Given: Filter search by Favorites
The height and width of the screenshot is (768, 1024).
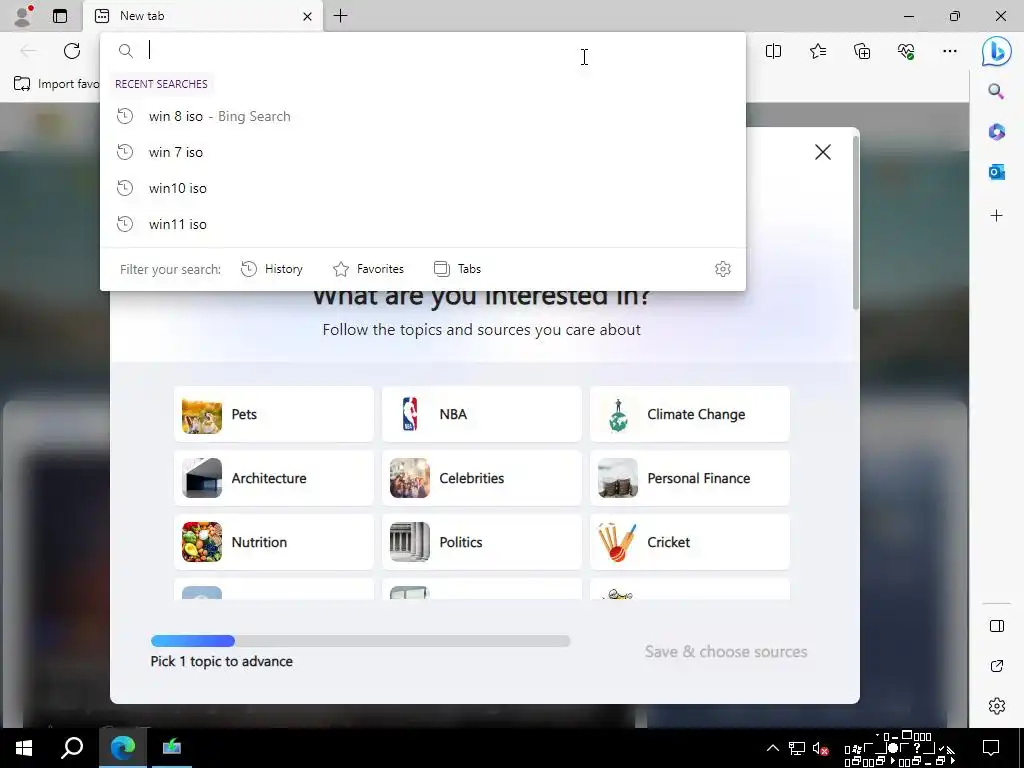Looking at the screenshot, I should 368,269.
